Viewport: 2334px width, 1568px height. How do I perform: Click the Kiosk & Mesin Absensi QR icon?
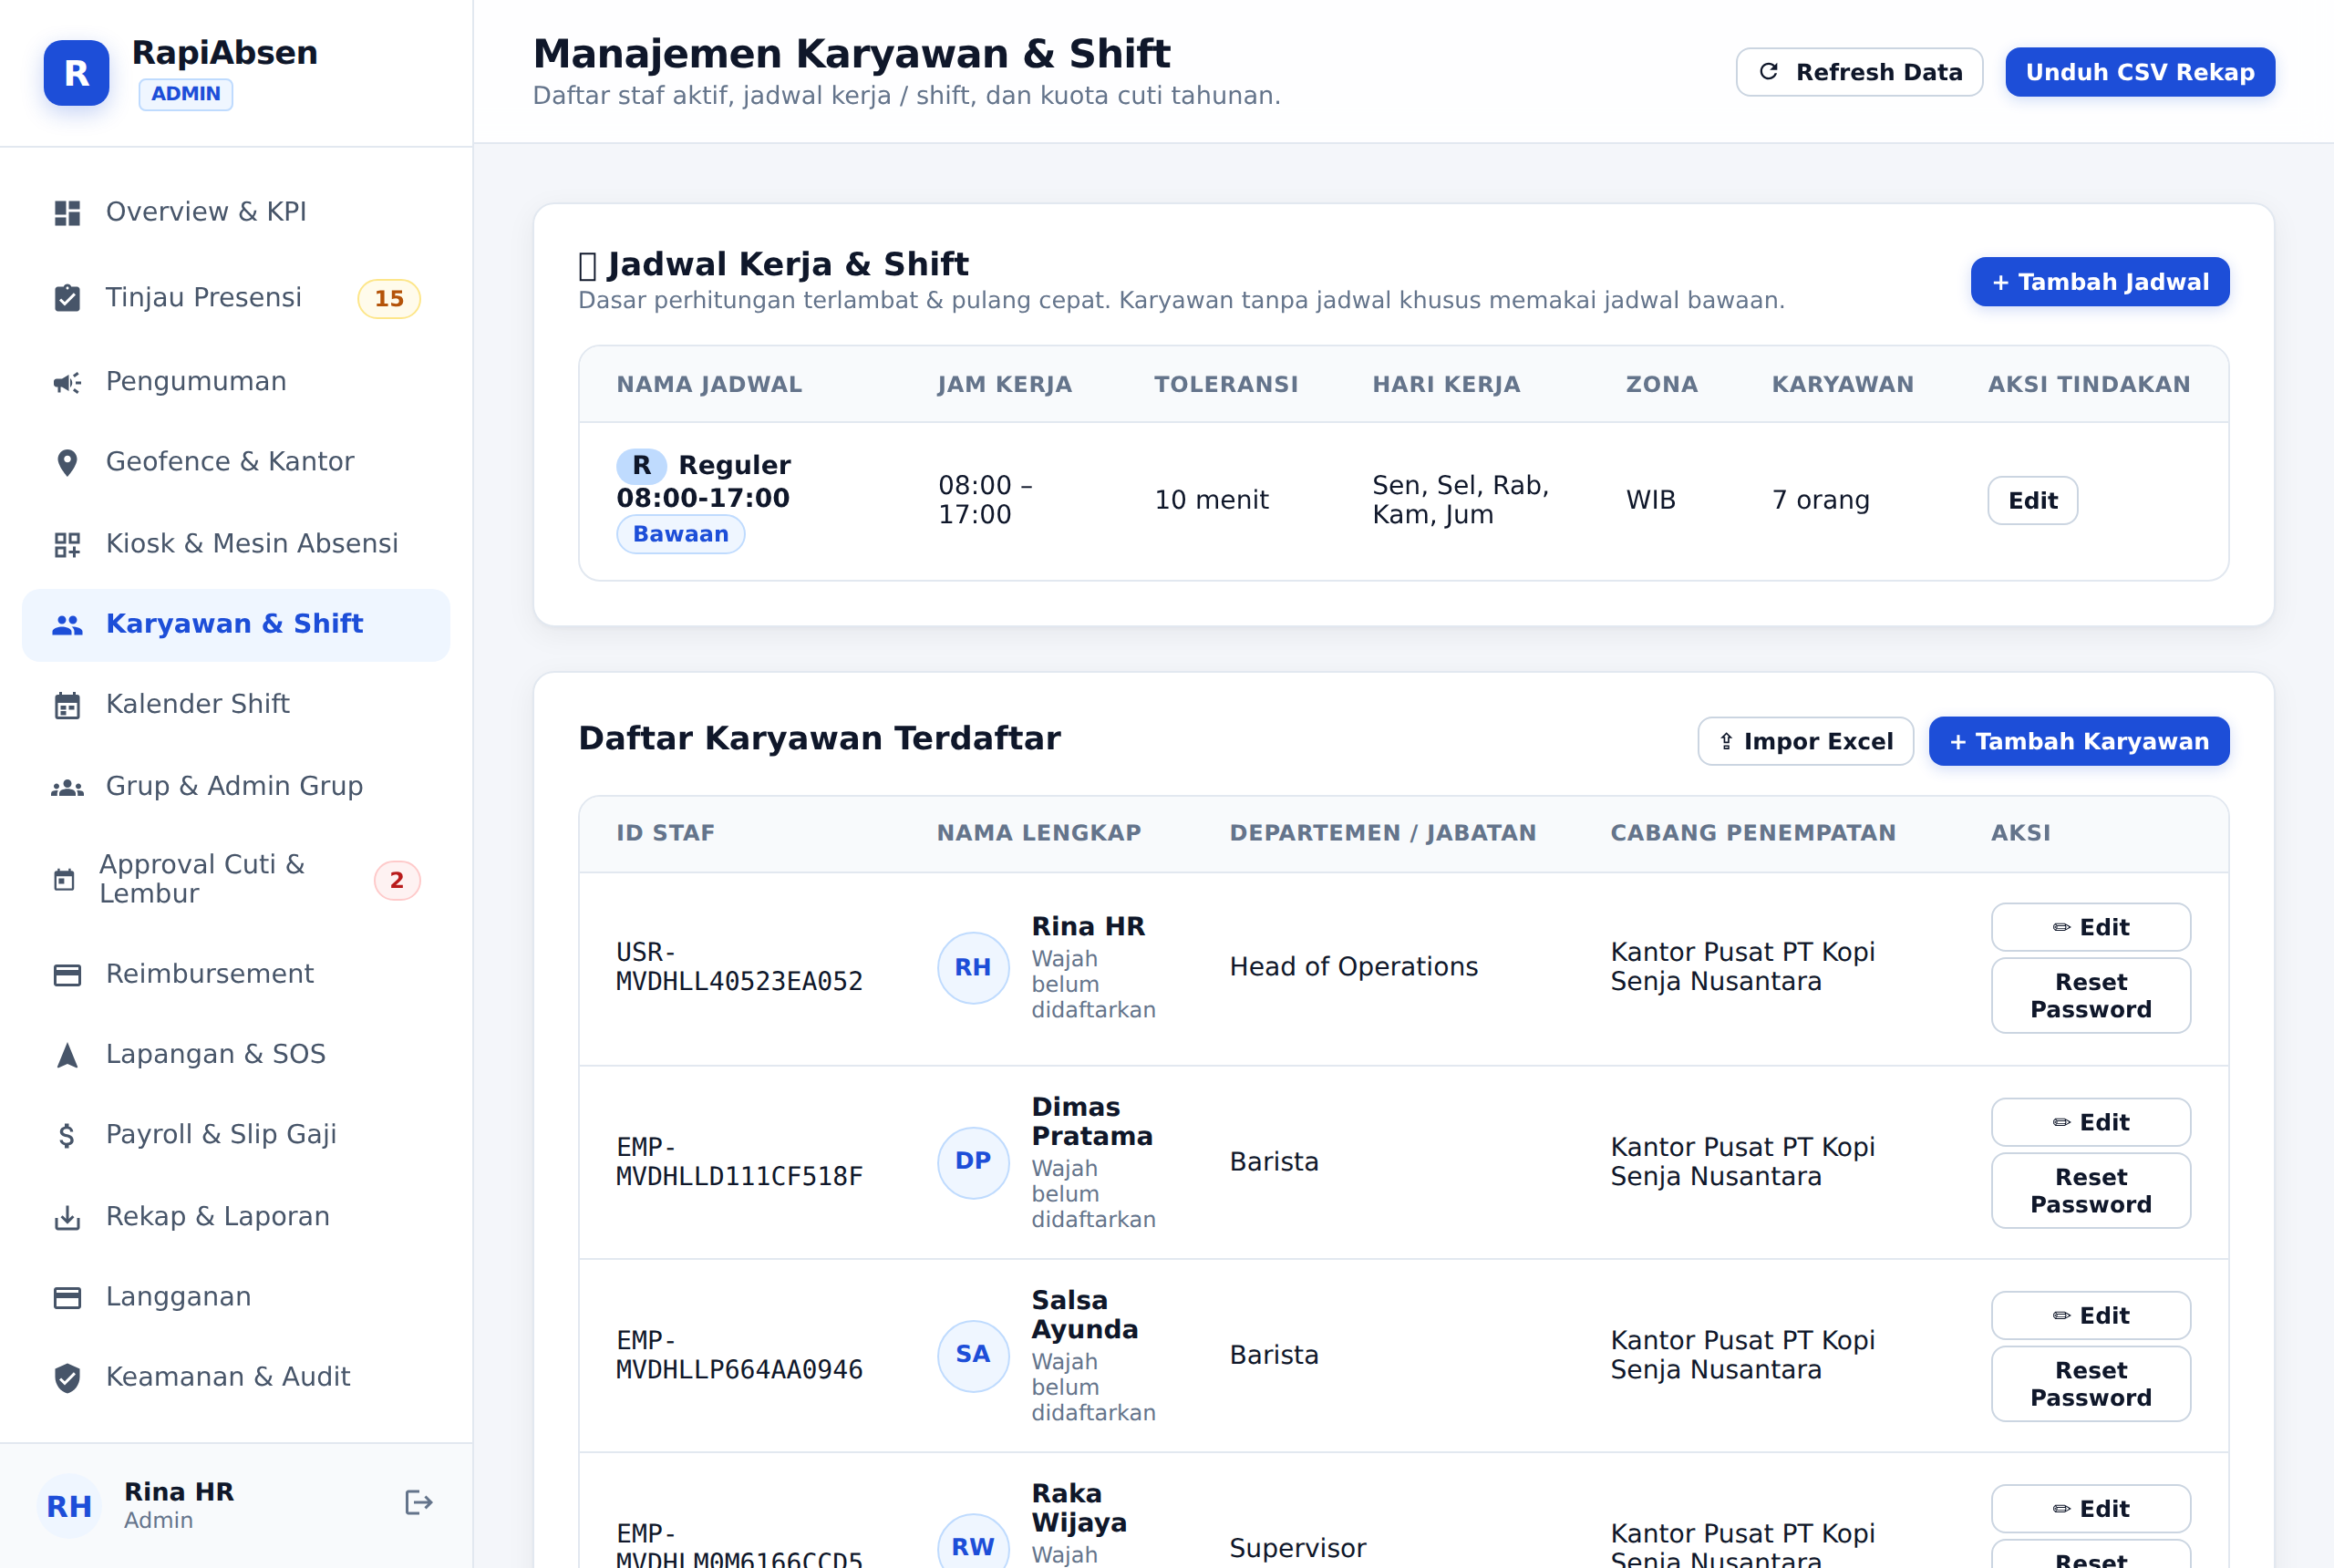click(x=67, y=544)
